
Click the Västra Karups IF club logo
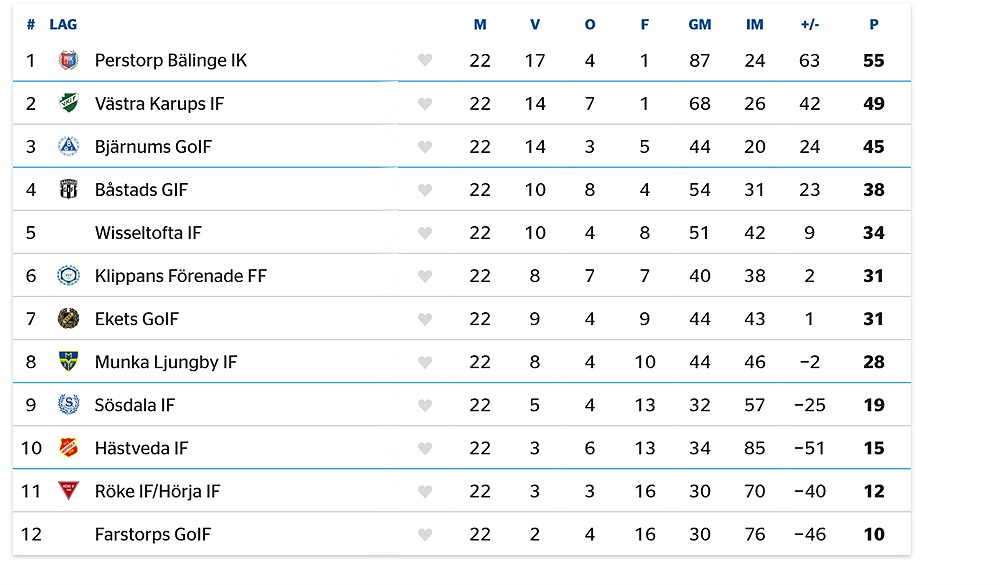pos(68,104)
